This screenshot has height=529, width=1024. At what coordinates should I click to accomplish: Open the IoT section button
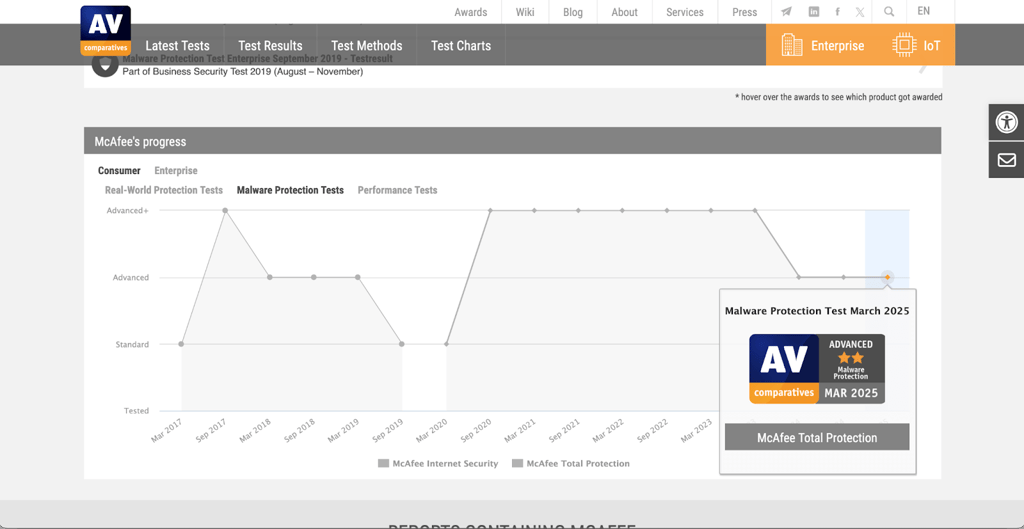pyautogui.click(x=916, y=45)
